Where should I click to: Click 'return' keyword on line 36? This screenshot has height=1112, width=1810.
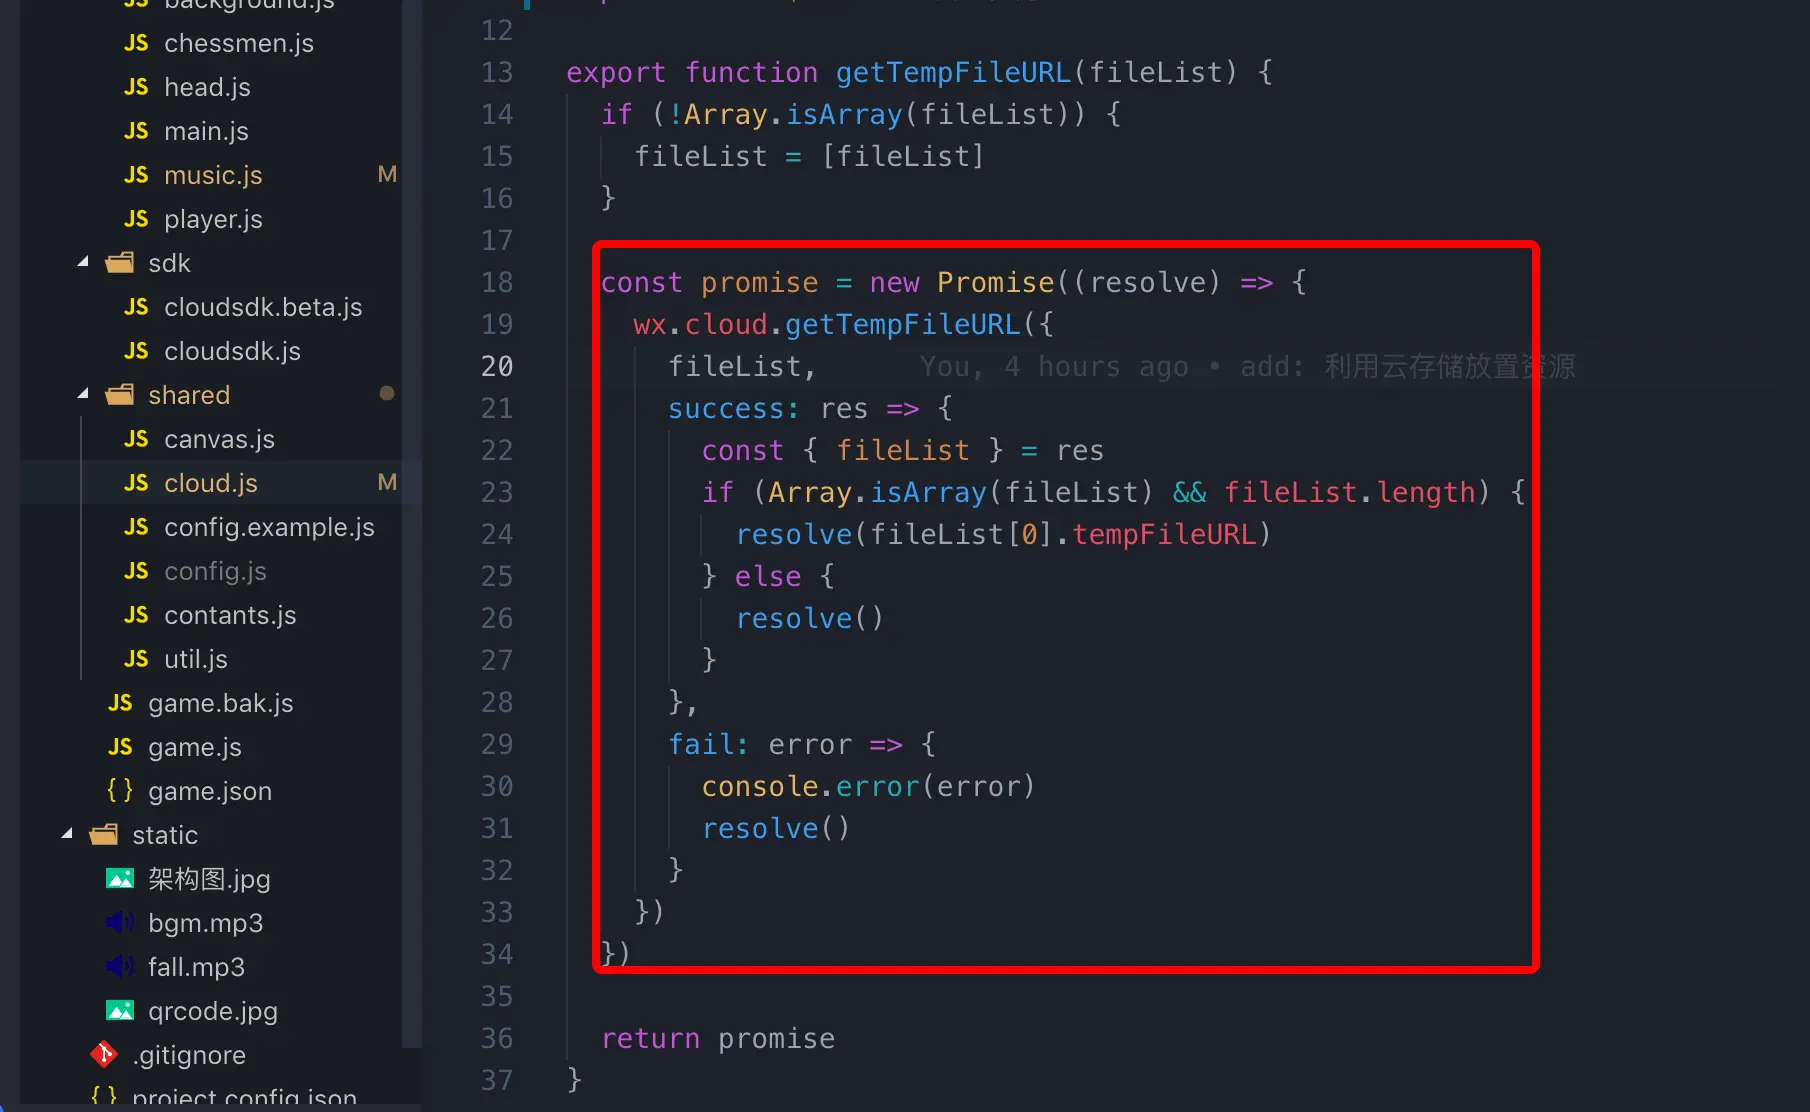(x=651, y=1039)
